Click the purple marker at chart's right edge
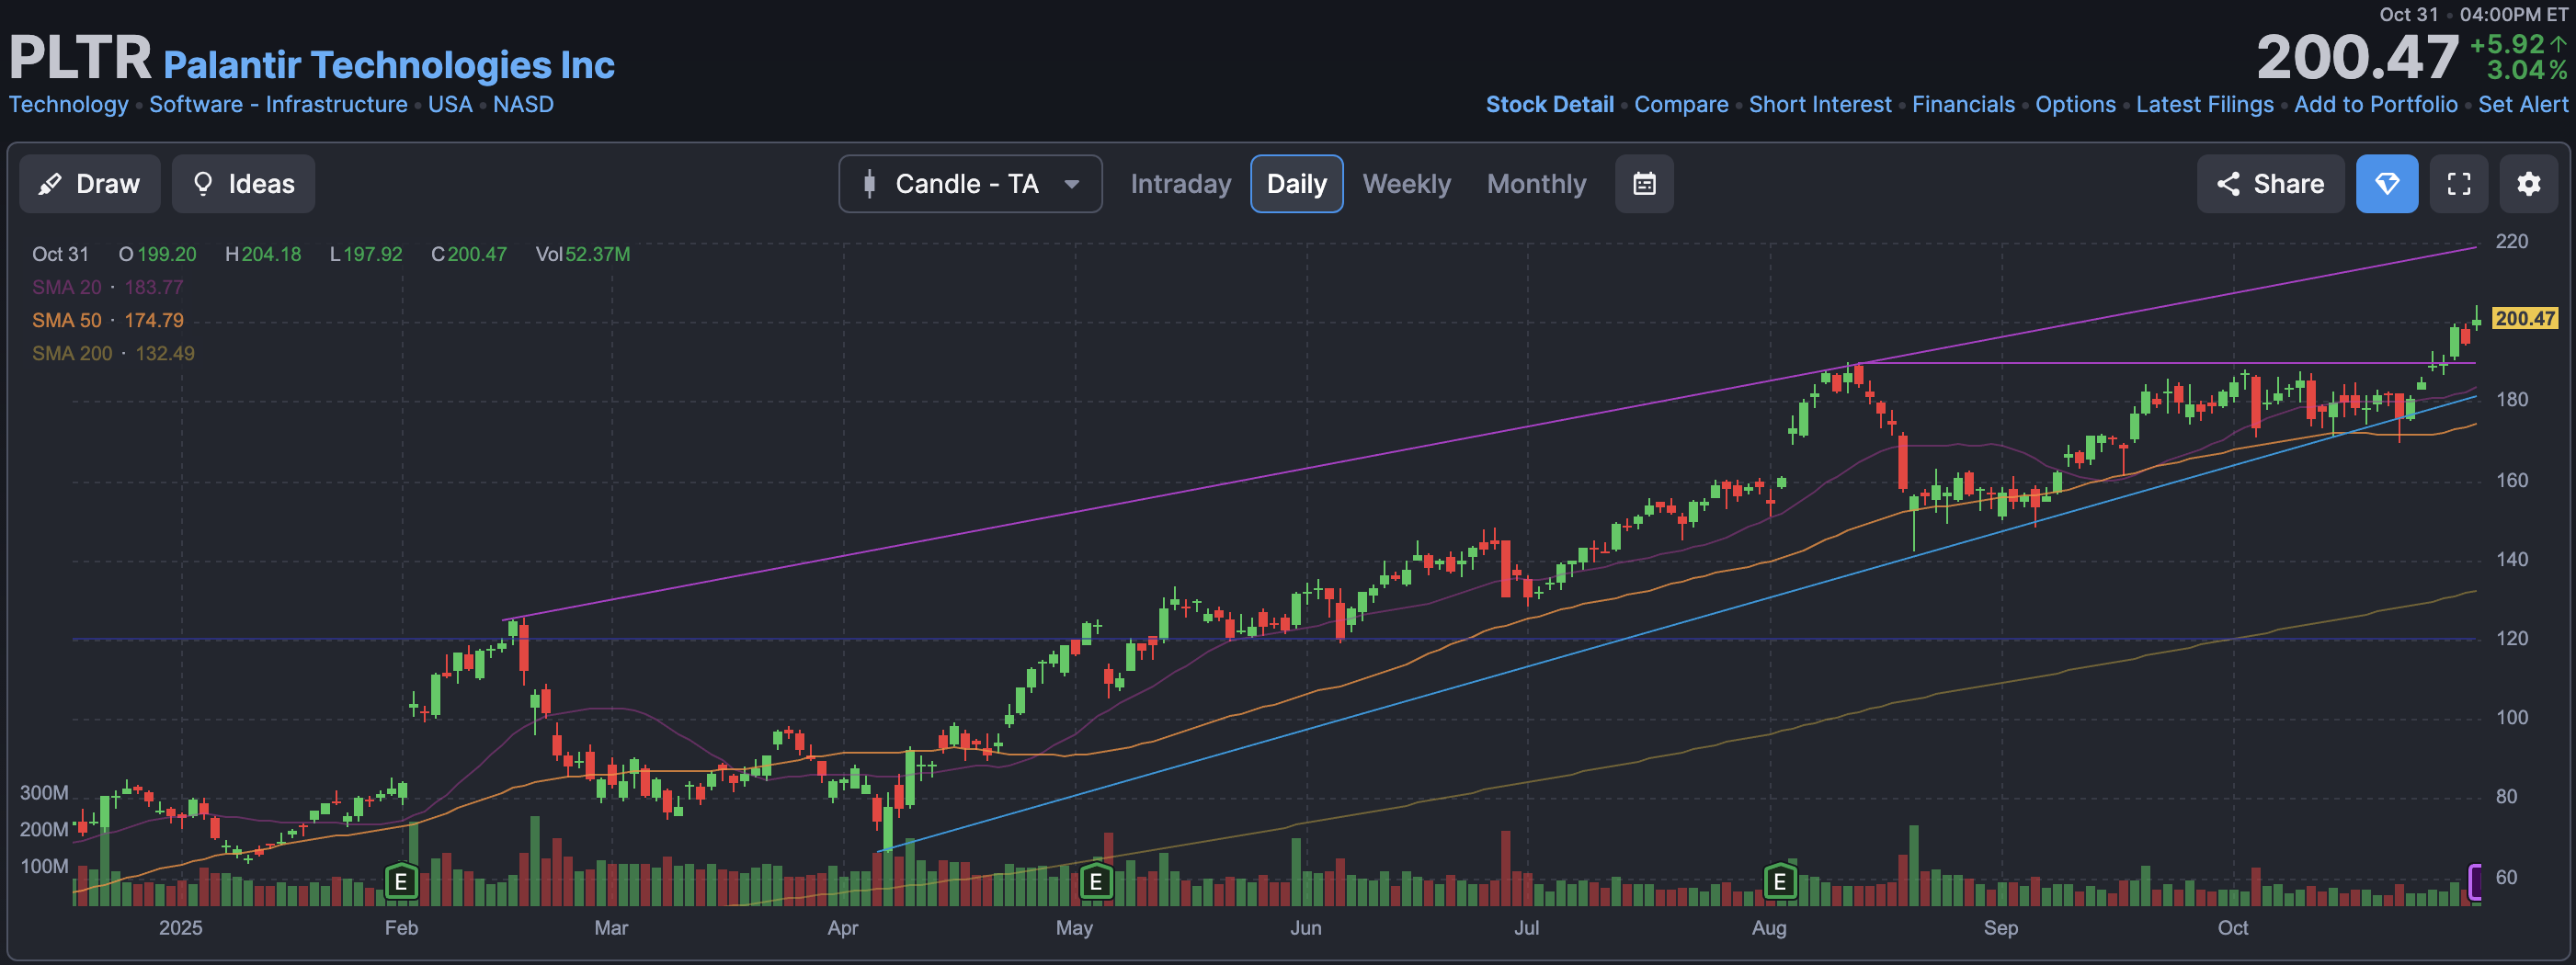 pyautogui.click(x=2475, y=882)
